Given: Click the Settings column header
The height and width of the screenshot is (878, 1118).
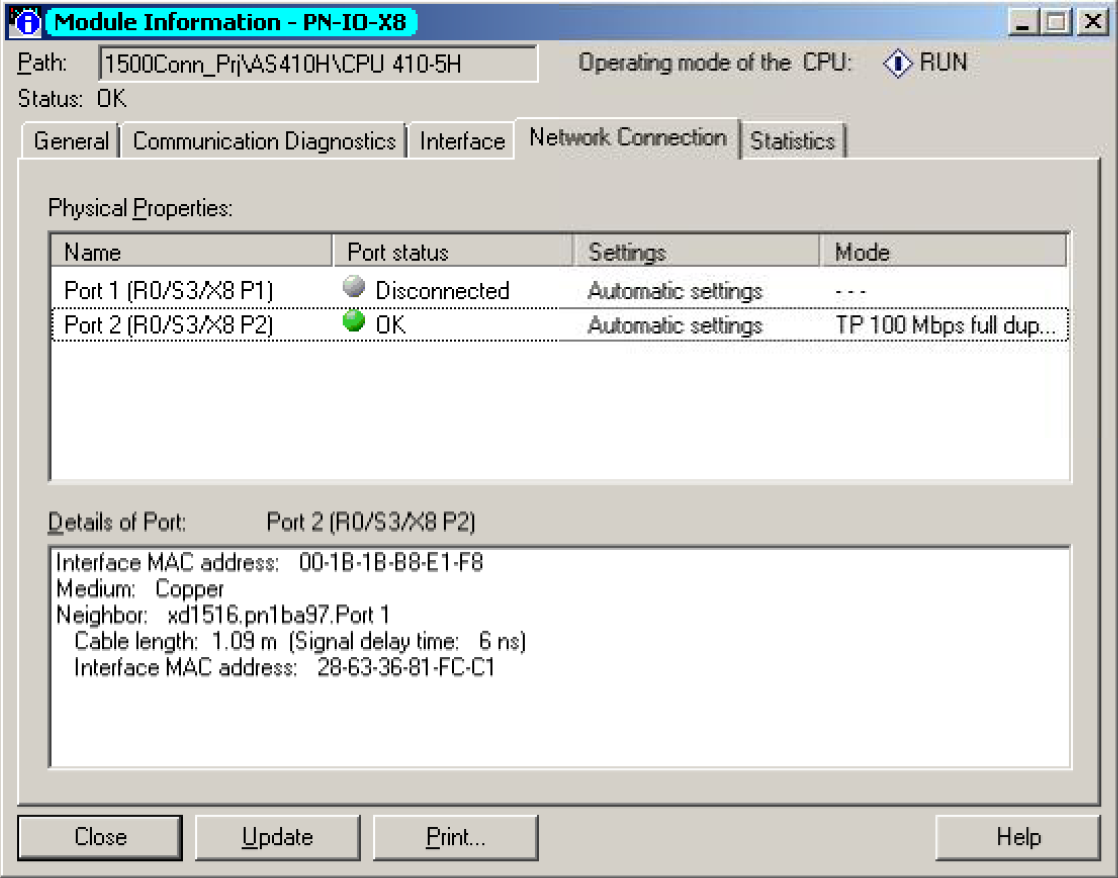Looking at the screenshot, I should (695, 251).
